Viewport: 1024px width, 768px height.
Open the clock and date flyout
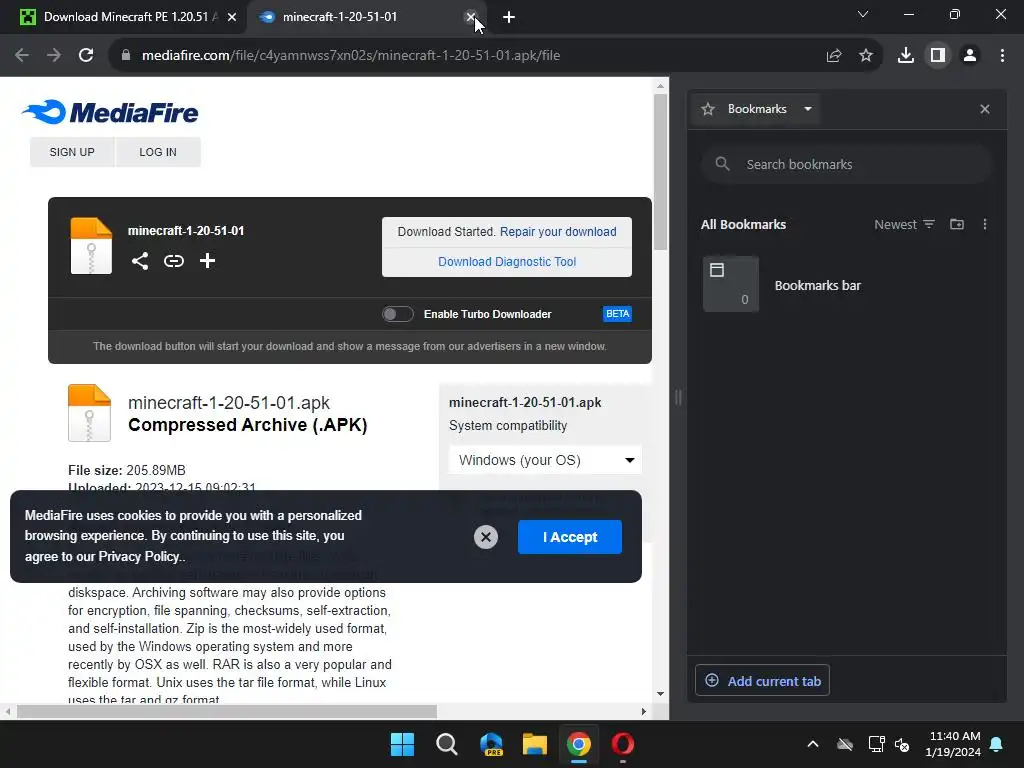tap(953, 744)
